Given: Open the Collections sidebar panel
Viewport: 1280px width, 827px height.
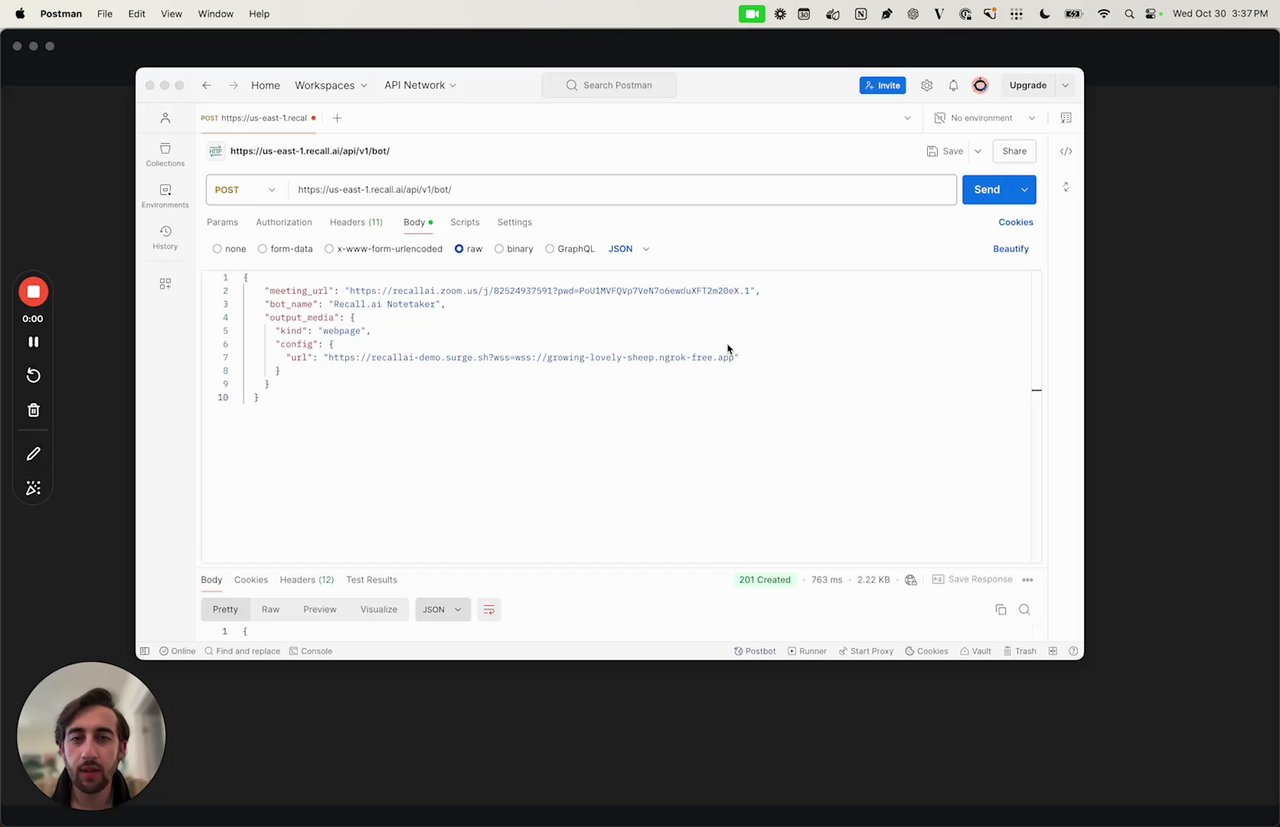Looking at the screenshot, I should [x=165, y=154].
